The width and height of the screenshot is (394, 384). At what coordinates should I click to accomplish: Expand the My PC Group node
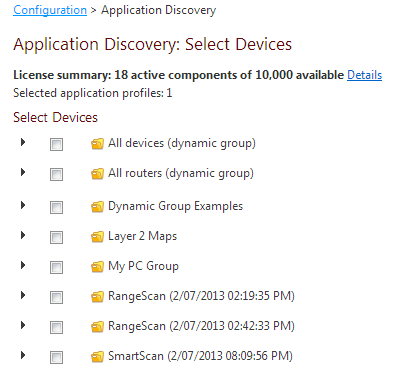point(23,265)
